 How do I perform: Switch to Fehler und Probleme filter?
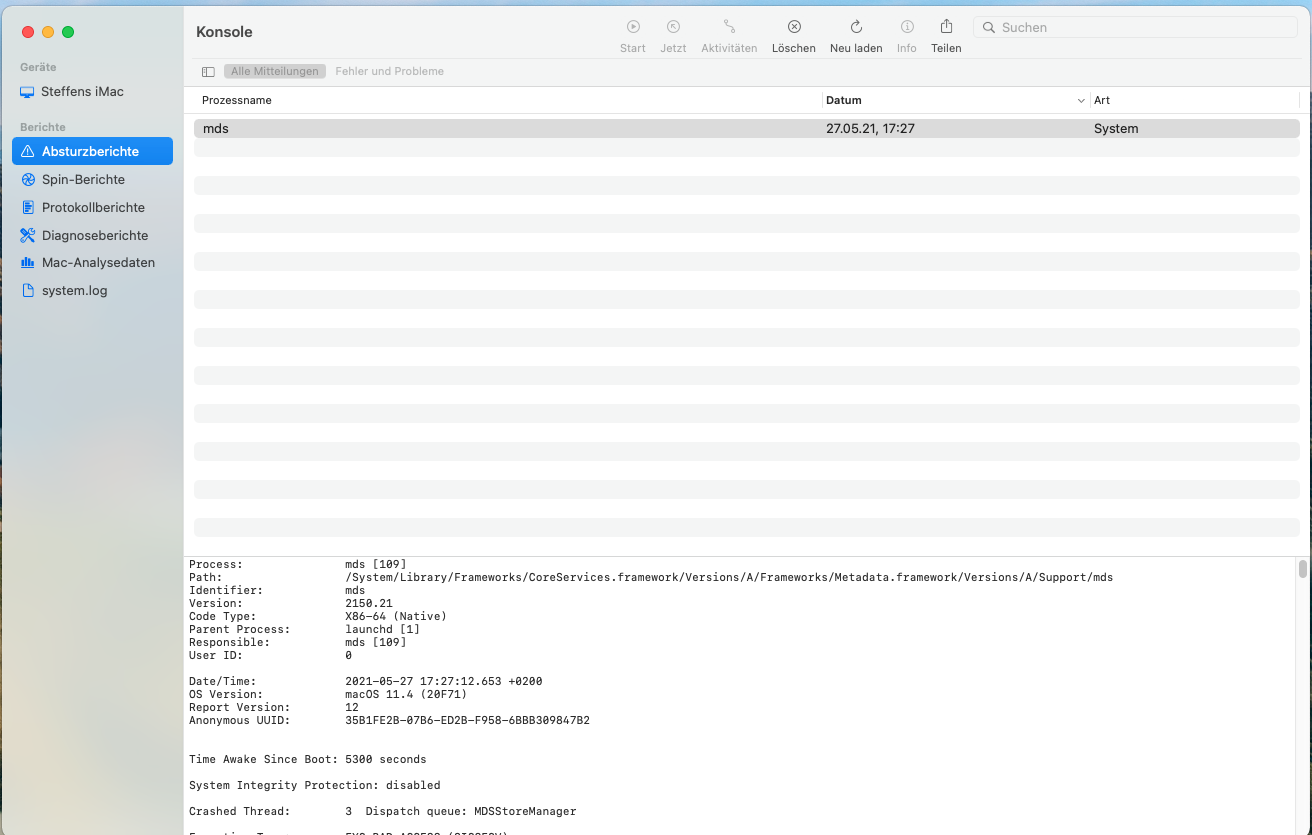389,72
